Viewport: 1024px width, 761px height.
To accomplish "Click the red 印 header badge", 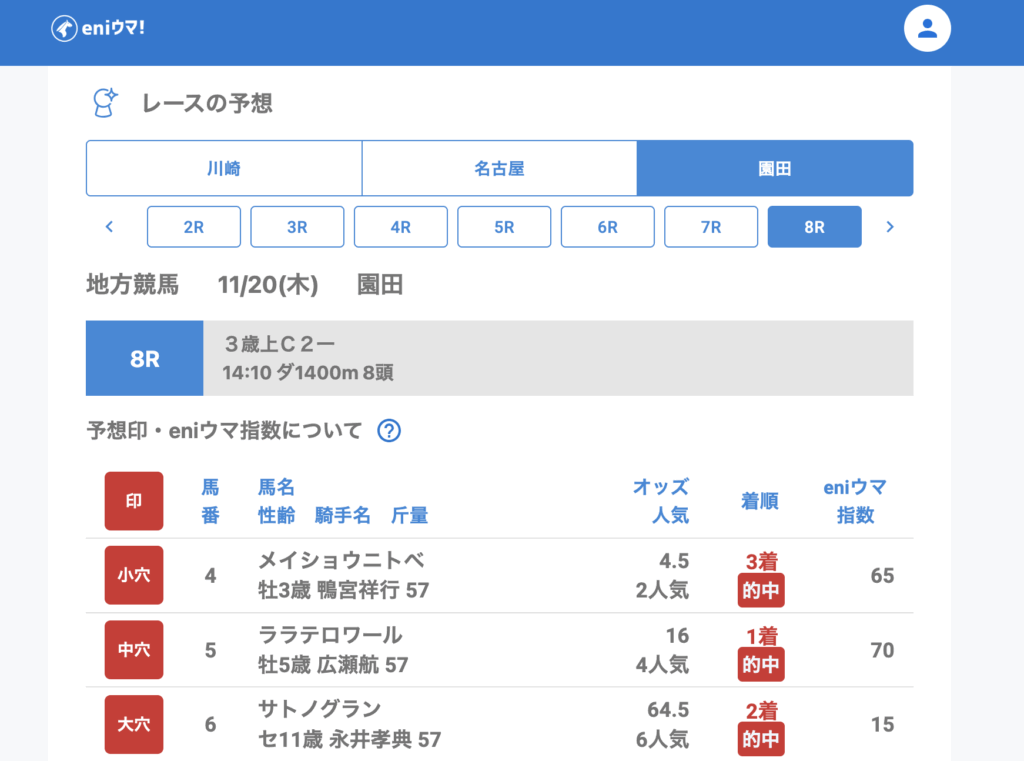I will [134, 501].
